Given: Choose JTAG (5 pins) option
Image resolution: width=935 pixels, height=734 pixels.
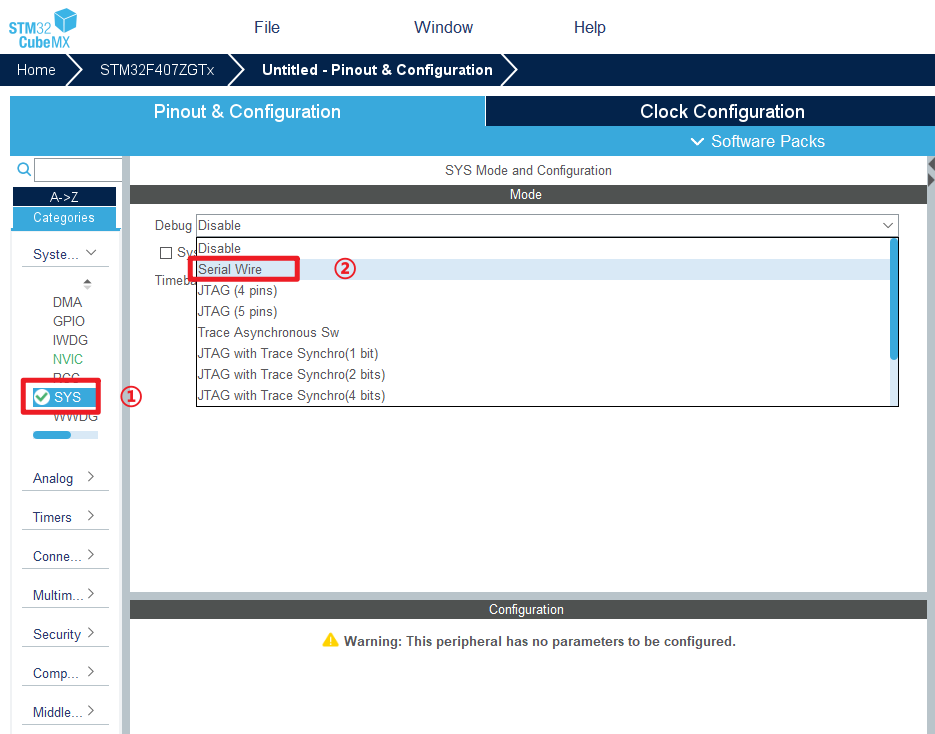Looking at the screenshot, I should point(543,311).
